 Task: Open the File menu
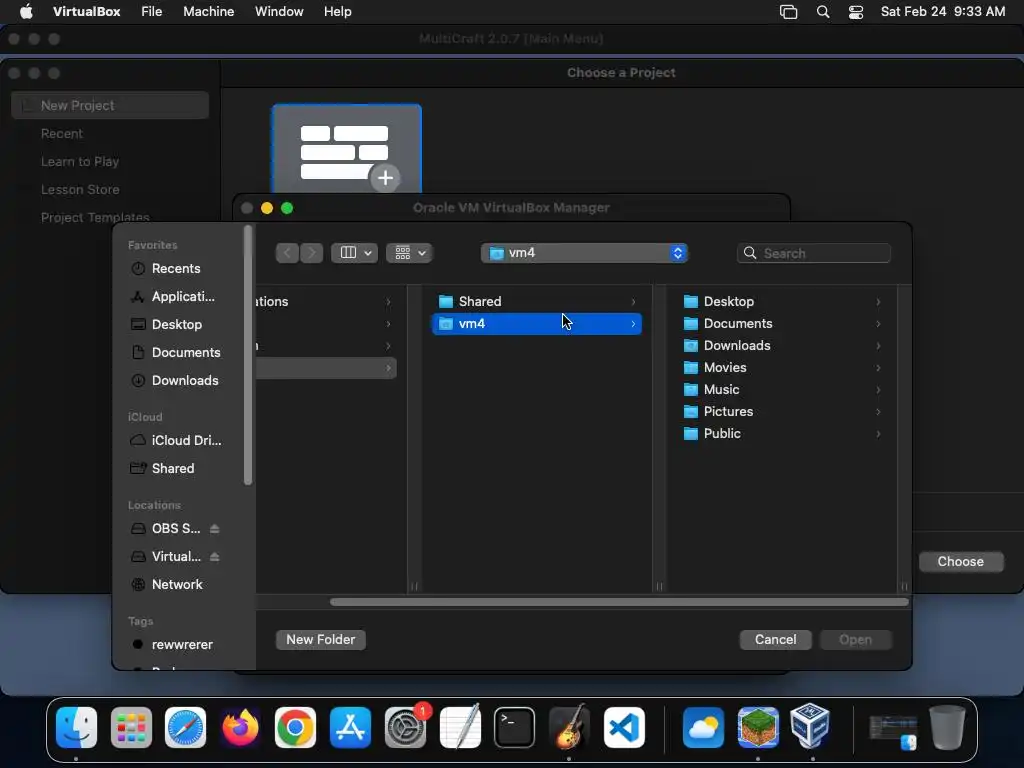[x=152, y=12]
